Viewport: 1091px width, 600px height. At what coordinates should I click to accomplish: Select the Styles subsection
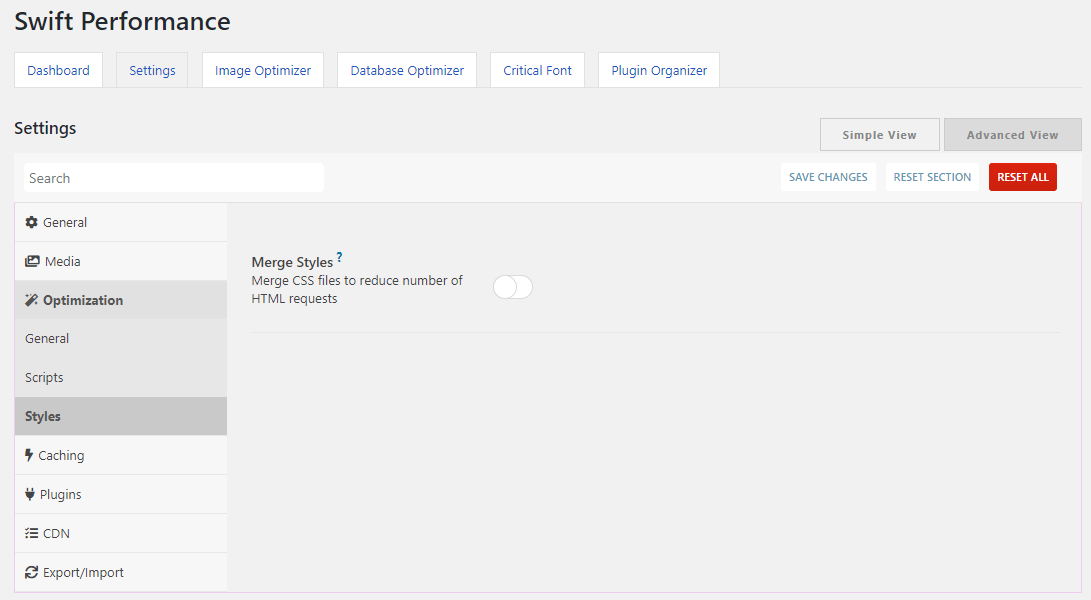click(x=121, y=416)
